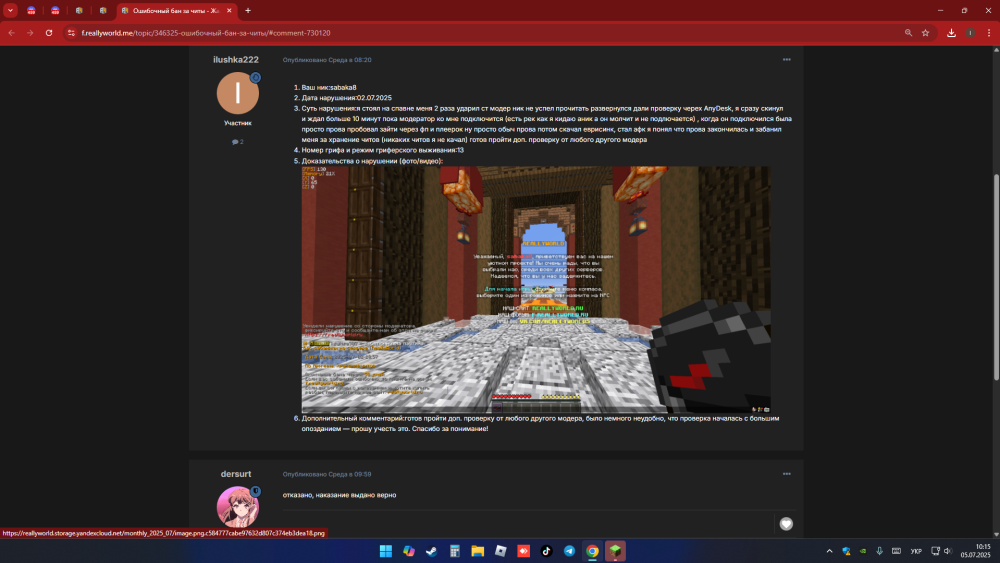The height and width of the screenshot is (563, 1000).
Task: Open the tab search dropdown arrow
Action: tap(10, 10)
